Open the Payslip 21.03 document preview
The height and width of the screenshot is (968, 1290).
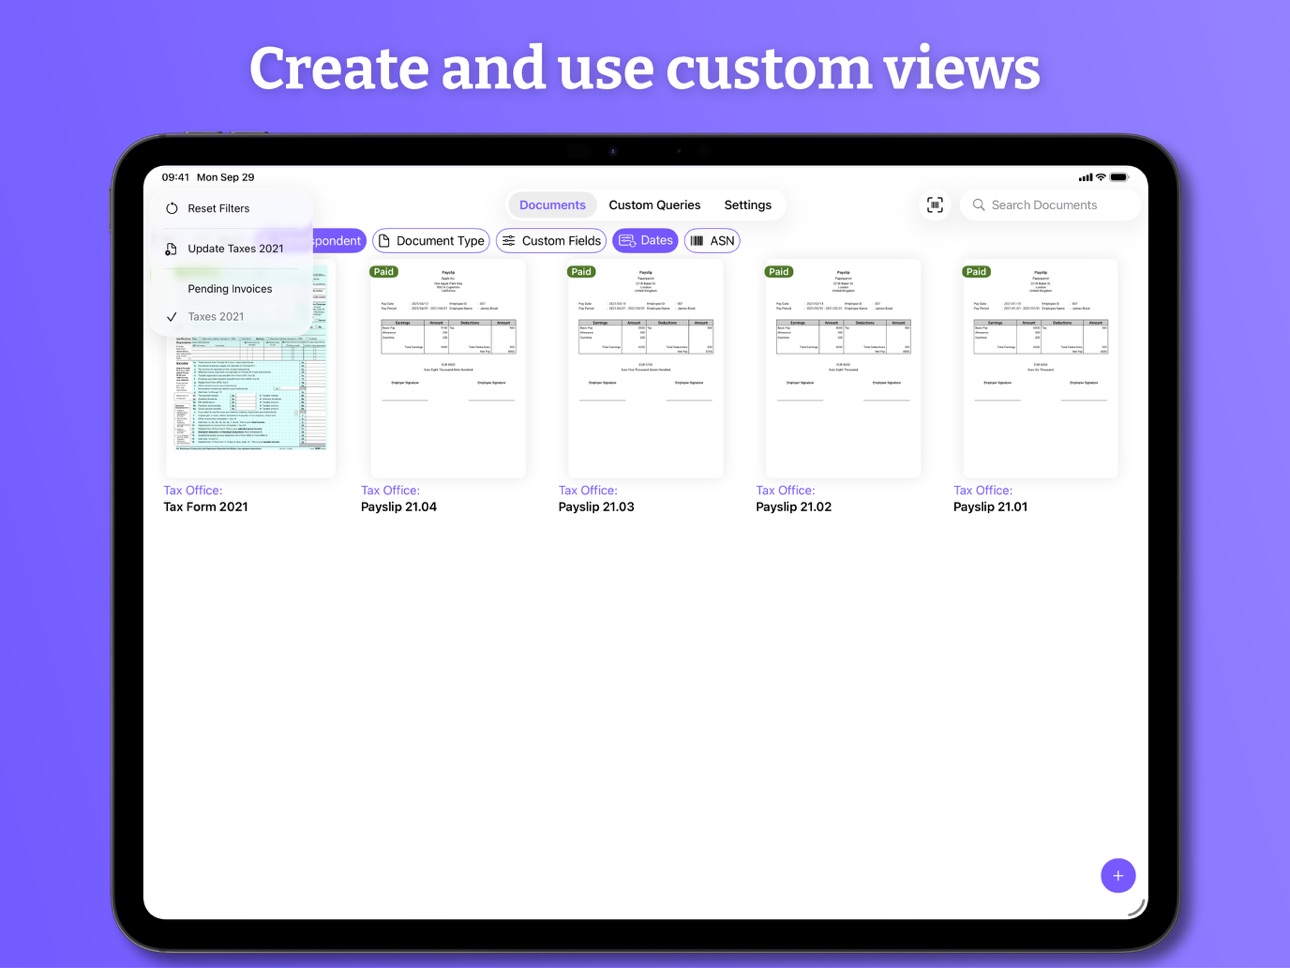pyautogui.click(x=645, y=368)
